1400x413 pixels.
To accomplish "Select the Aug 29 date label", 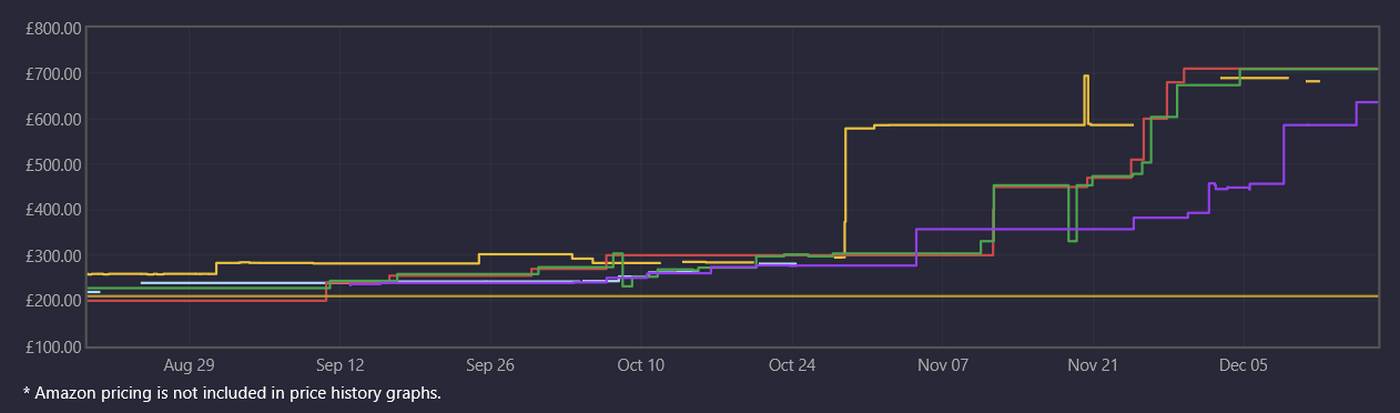I will tap(189, 366).
